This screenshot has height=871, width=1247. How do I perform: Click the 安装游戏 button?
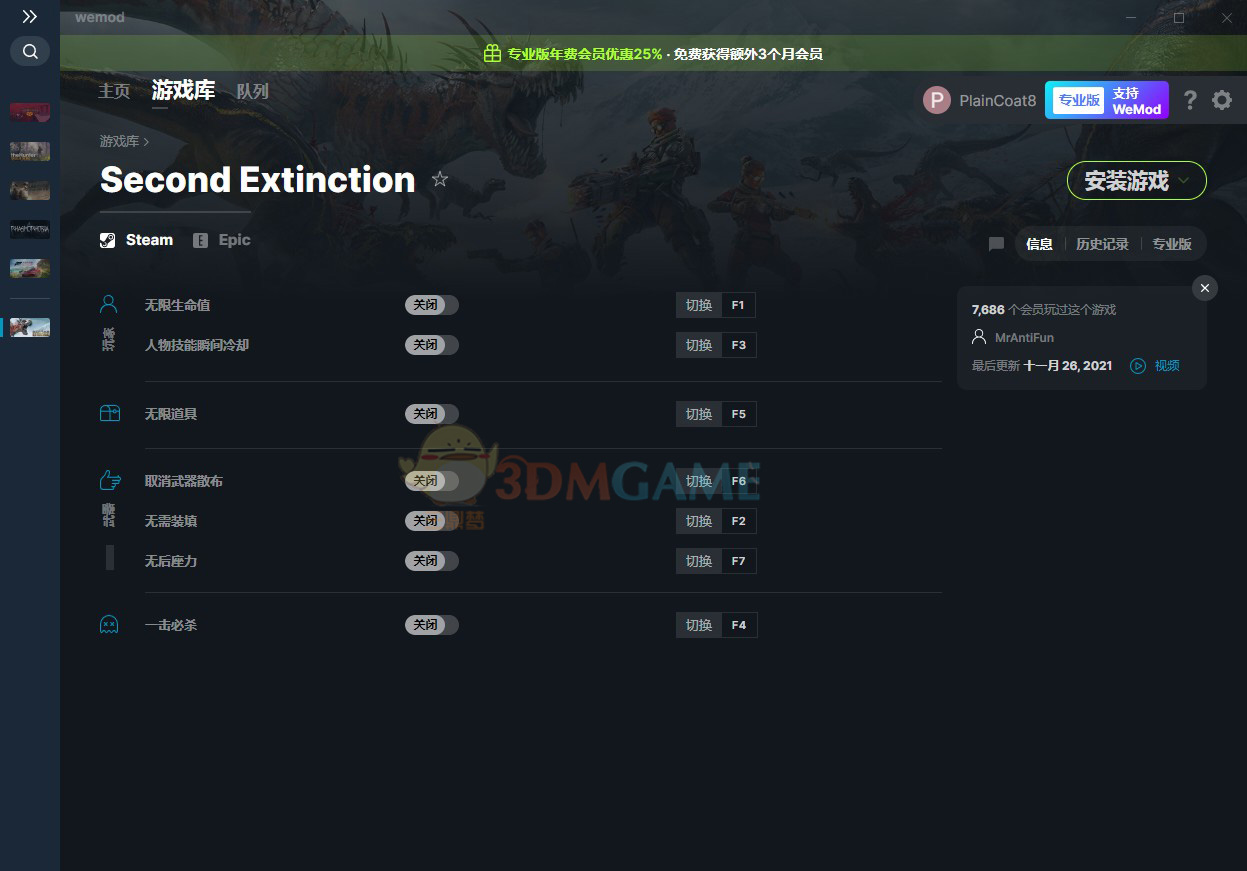tap(1137, 181)
